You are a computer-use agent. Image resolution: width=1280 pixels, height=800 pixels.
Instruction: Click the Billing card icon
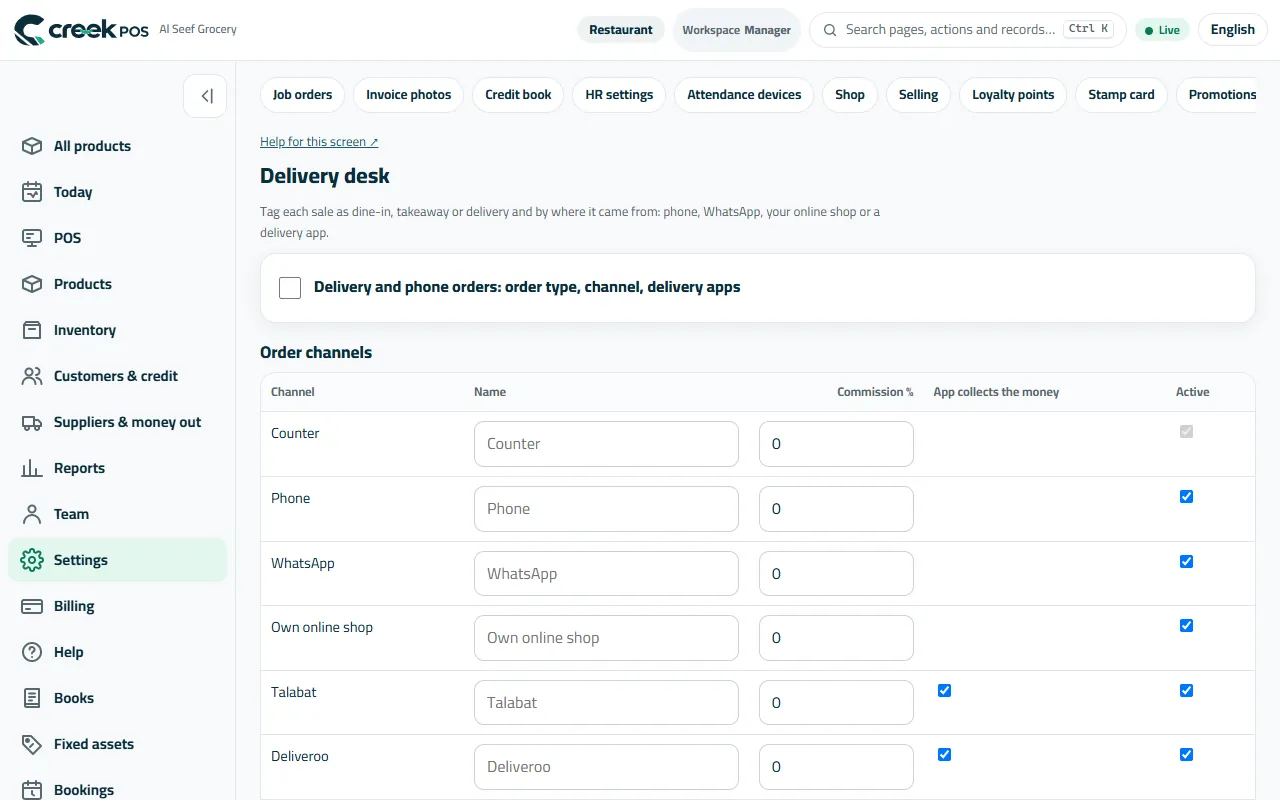click(x=32, y=606)
